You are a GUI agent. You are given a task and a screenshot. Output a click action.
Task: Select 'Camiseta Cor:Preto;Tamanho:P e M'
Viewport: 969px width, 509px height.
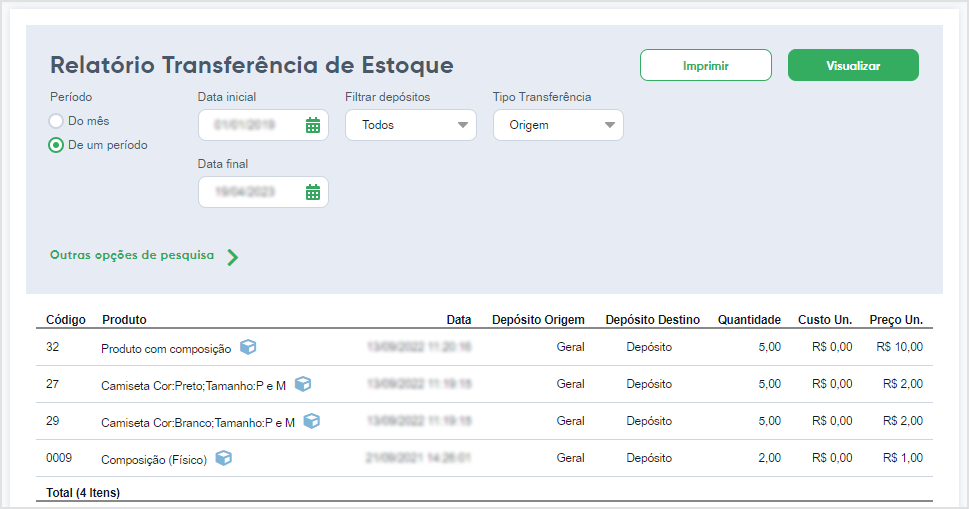(193, 386)
